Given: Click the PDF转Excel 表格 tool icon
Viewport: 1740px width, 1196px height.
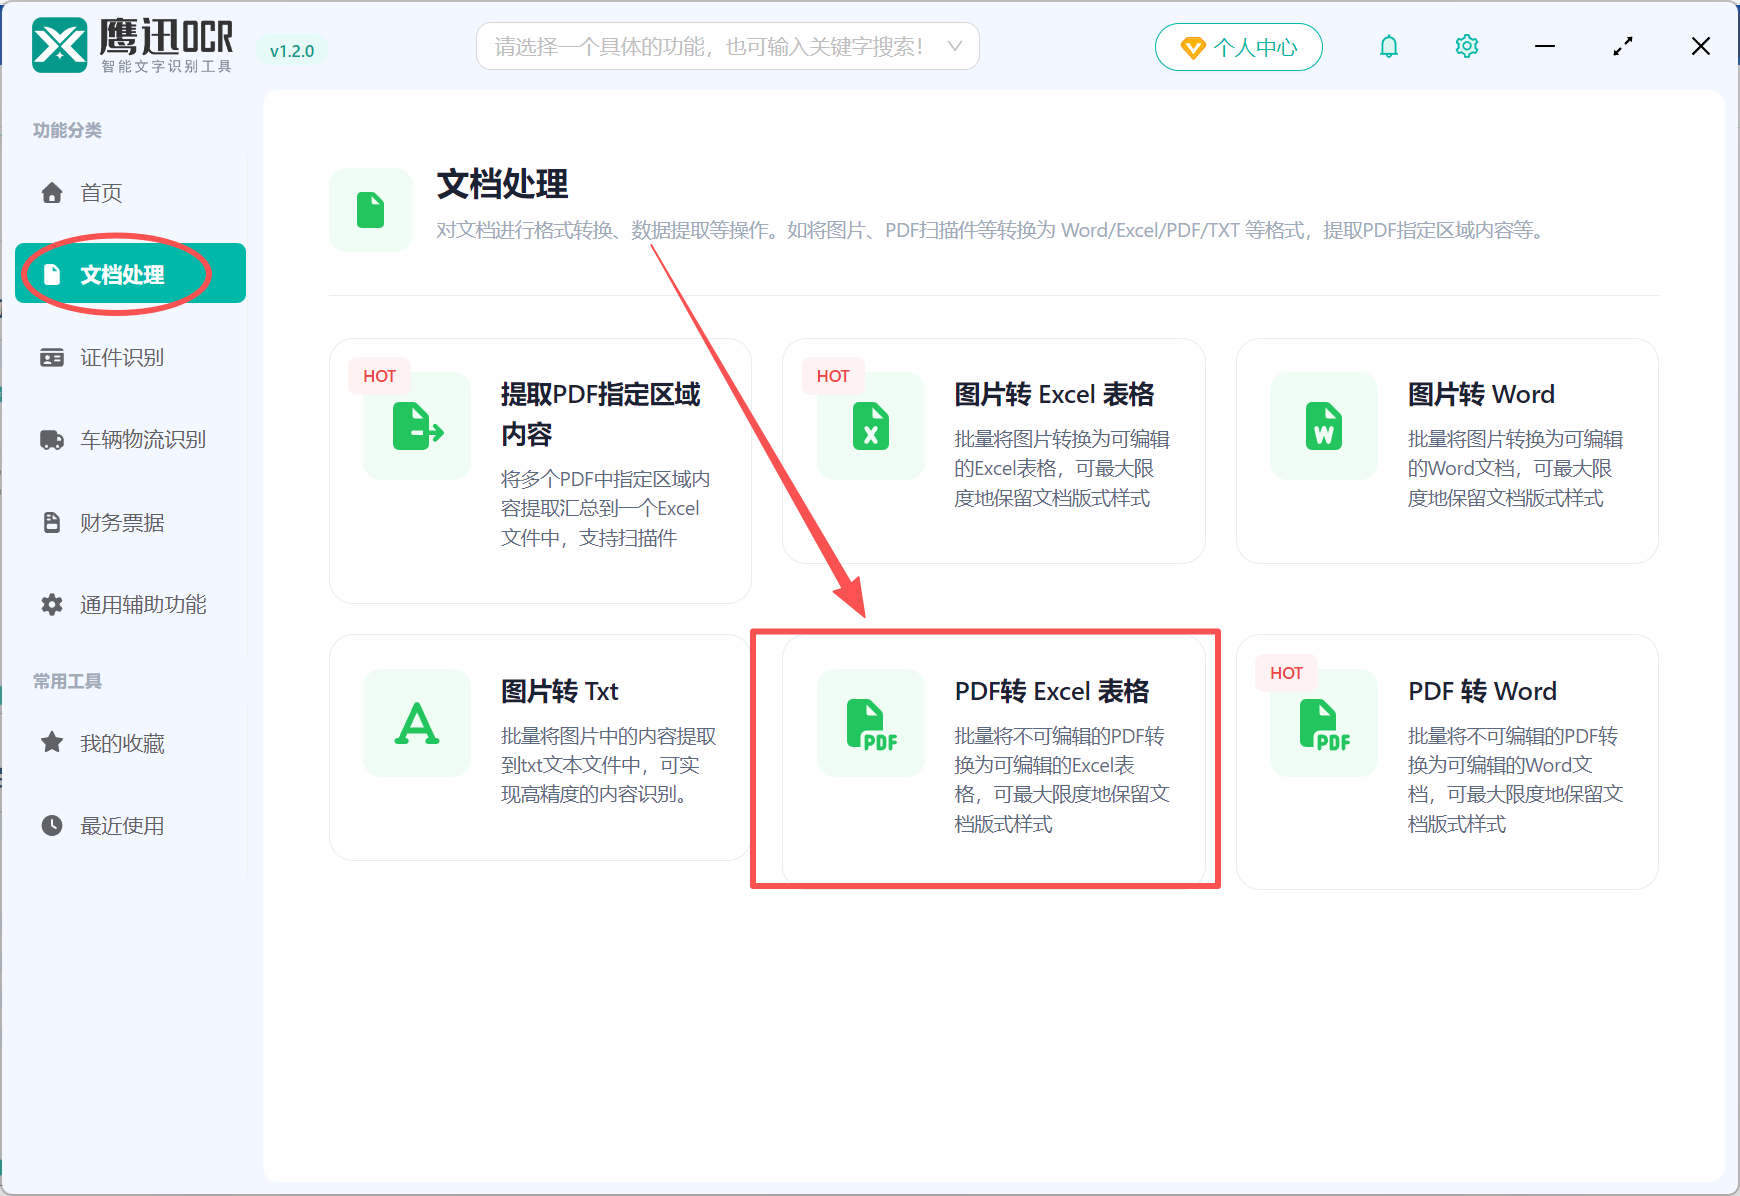Looking at the screenshot, I should coord(870,723).
